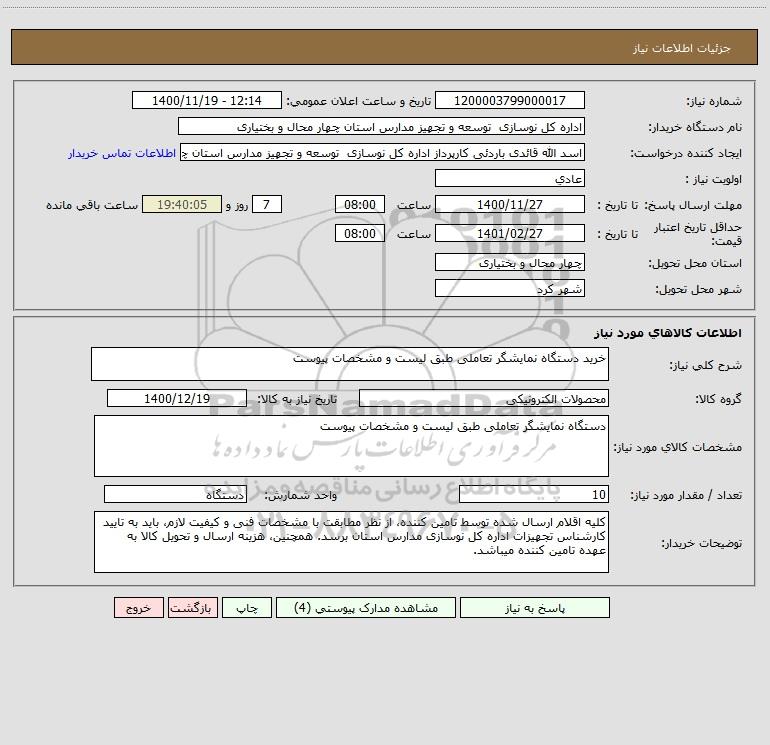Click the price validity date 1401/02/27

point(510,233)
